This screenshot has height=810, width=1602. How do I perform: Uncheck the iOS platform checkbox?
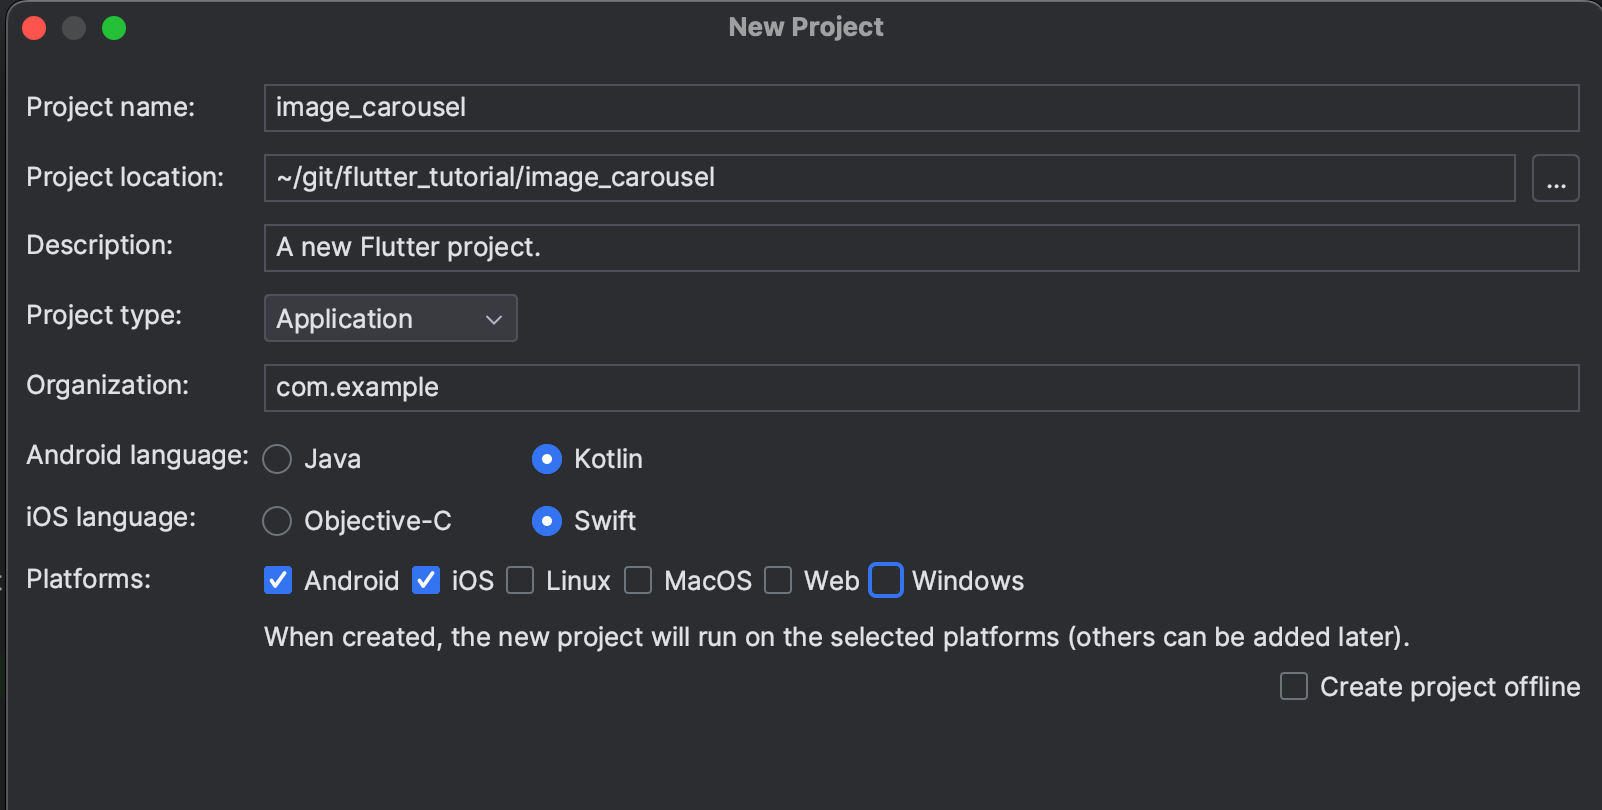click(426, 580)
